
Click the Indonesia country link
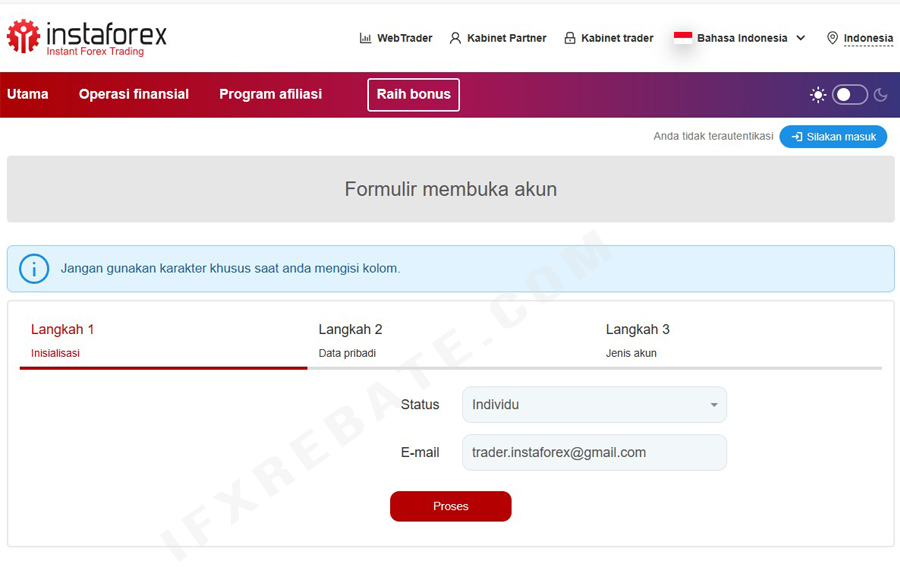click(868, 38)
